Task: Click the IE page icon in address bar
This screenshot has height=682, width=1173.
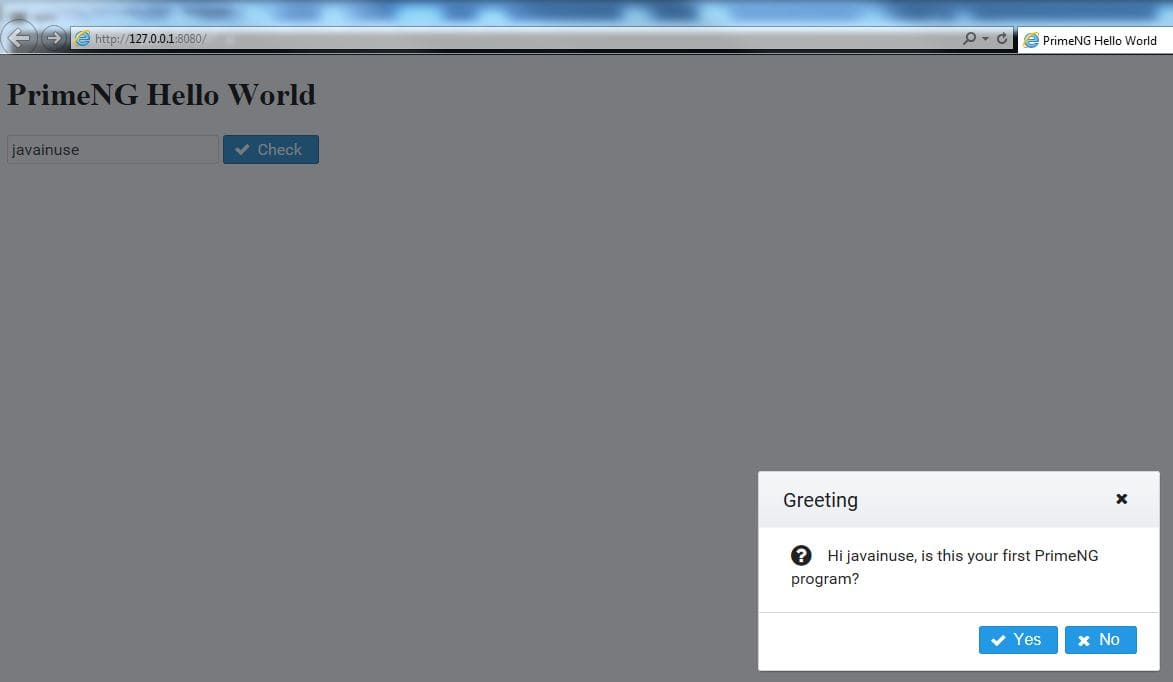Action: pyautogui.click(x=82, y=38)
